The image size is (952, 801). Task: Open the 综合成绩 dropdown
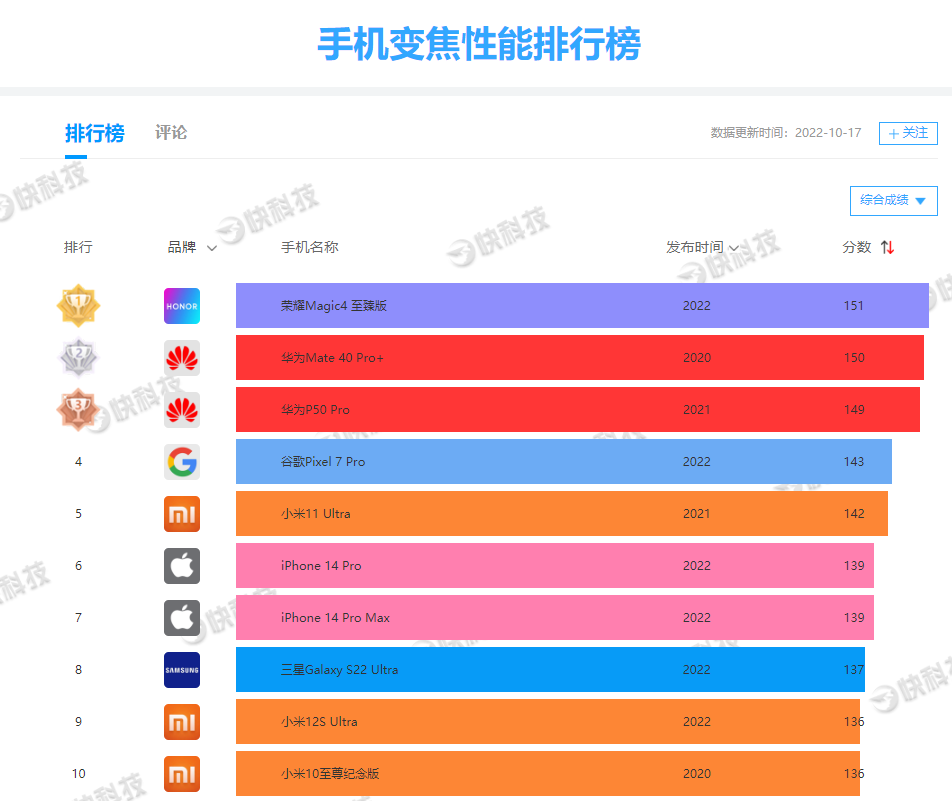[893, 200]
